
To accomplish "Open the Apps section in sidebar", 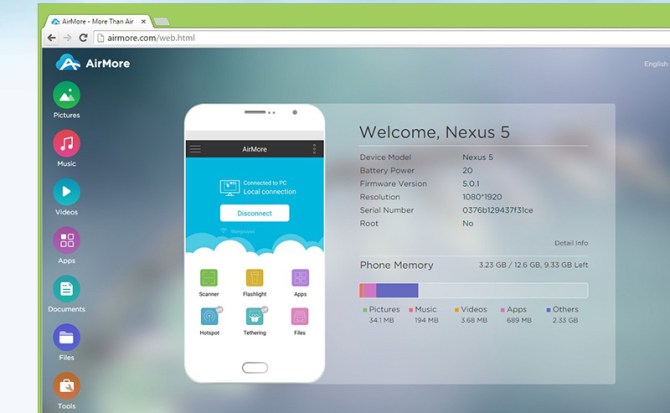I will point(67,245).
